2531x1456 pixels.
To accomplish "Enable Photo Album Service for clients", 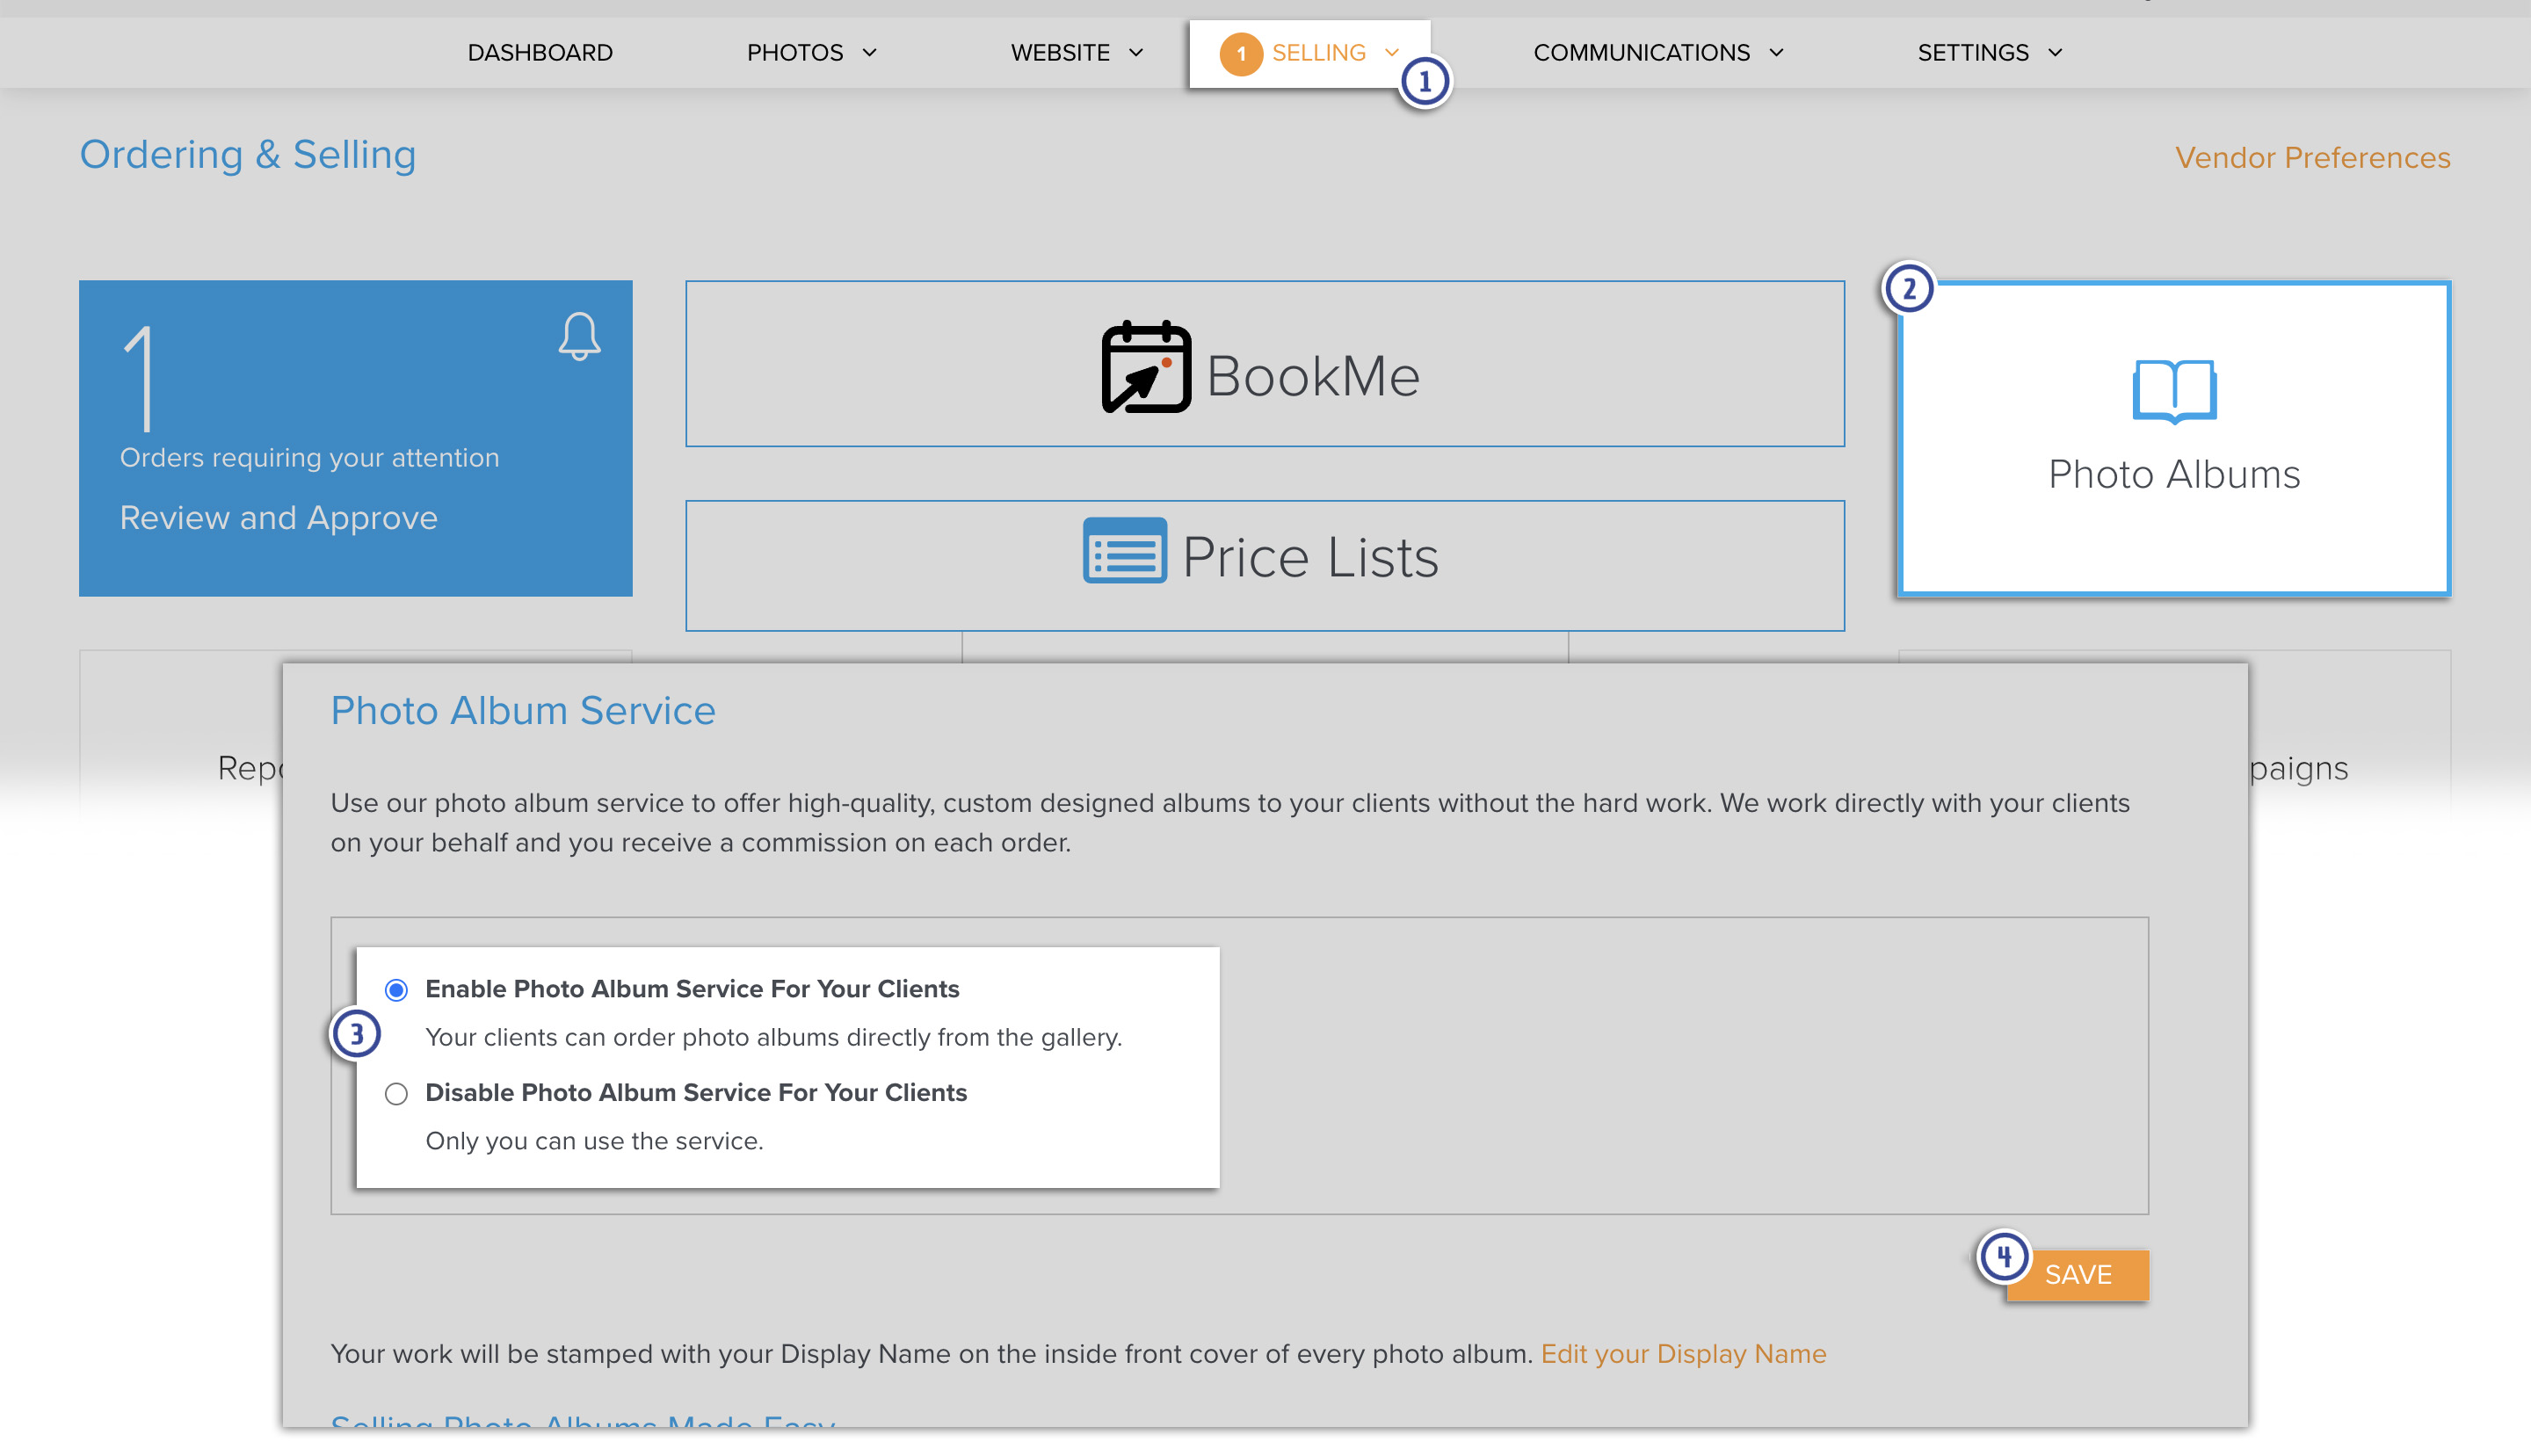I will click(396, 989).
